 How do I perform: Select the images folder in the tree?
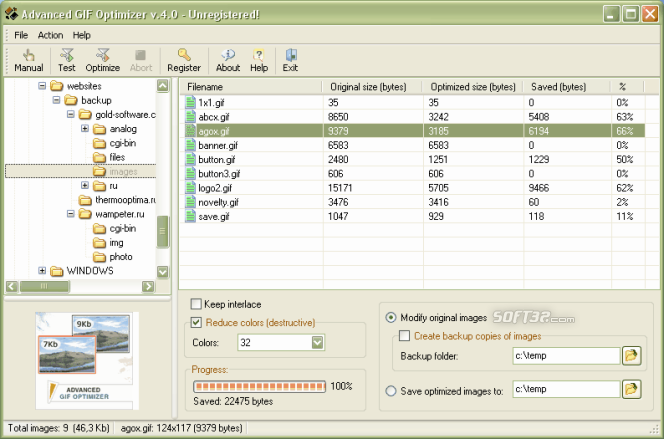point(115,171)
